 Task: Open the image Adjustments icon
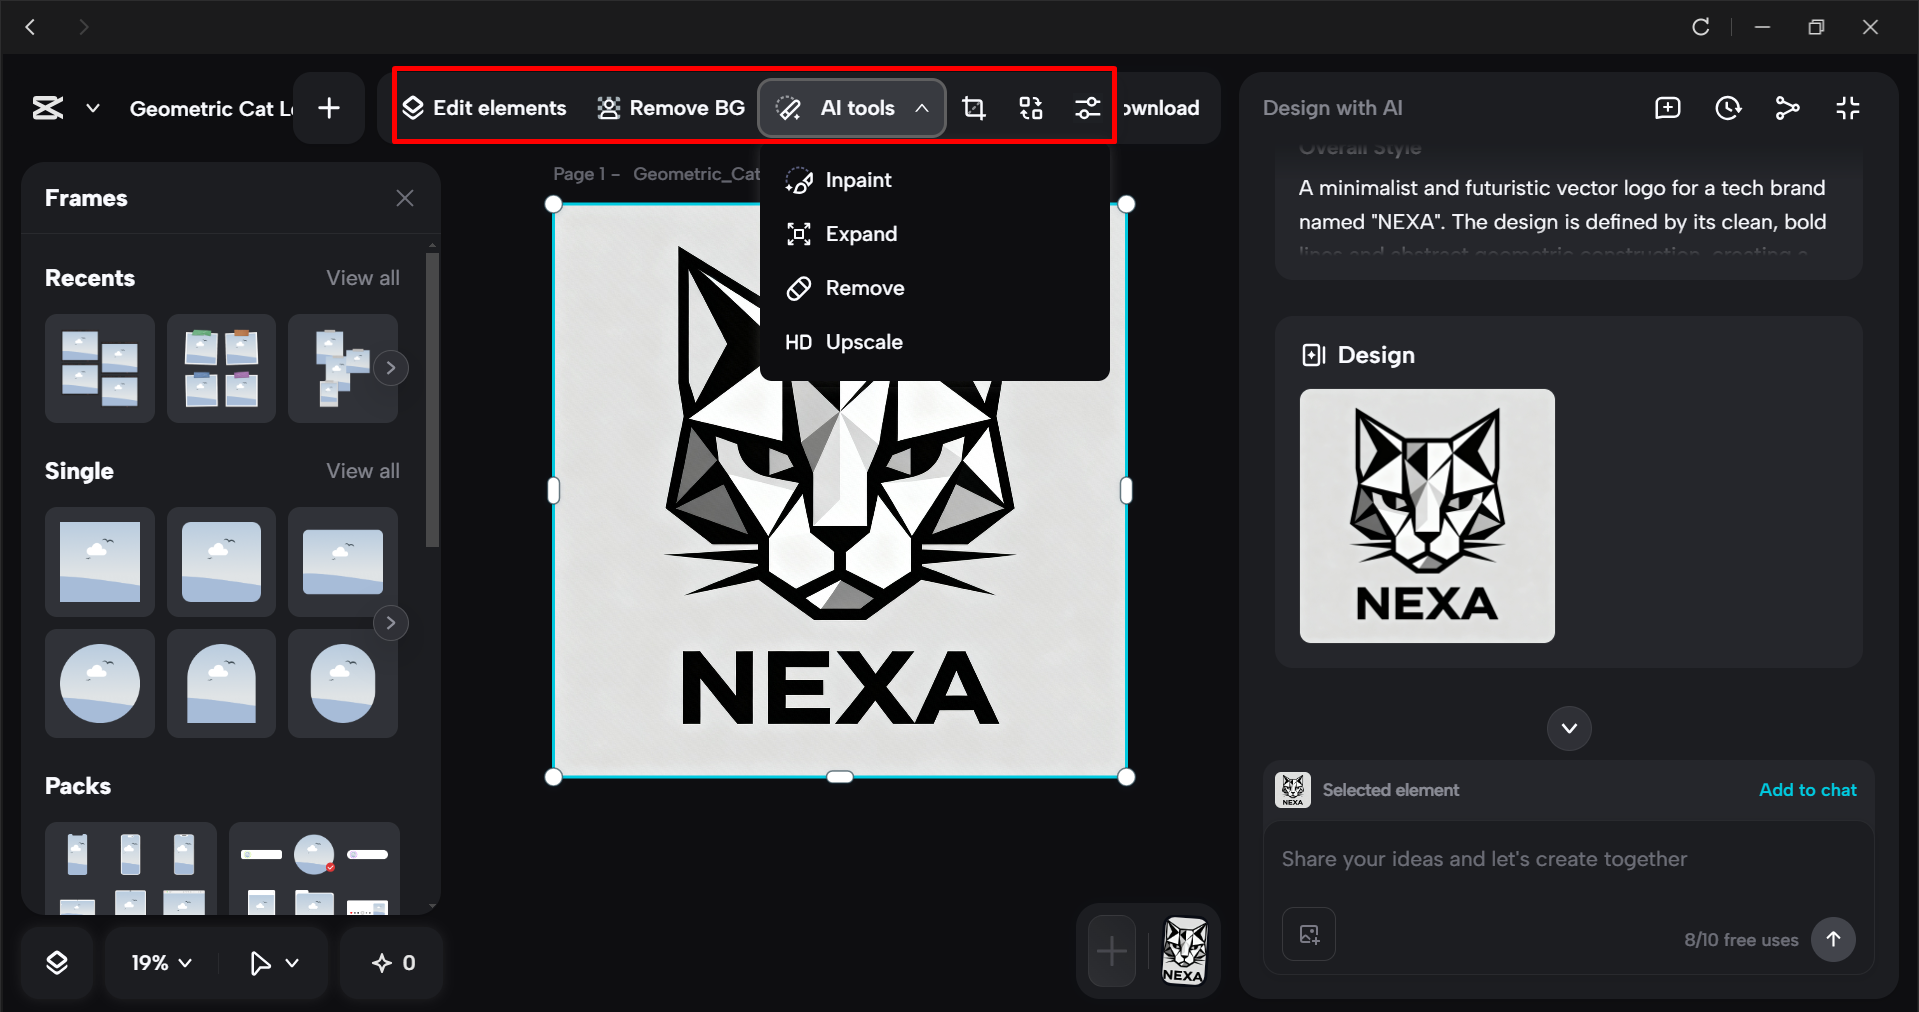[x=1087, y=108]
